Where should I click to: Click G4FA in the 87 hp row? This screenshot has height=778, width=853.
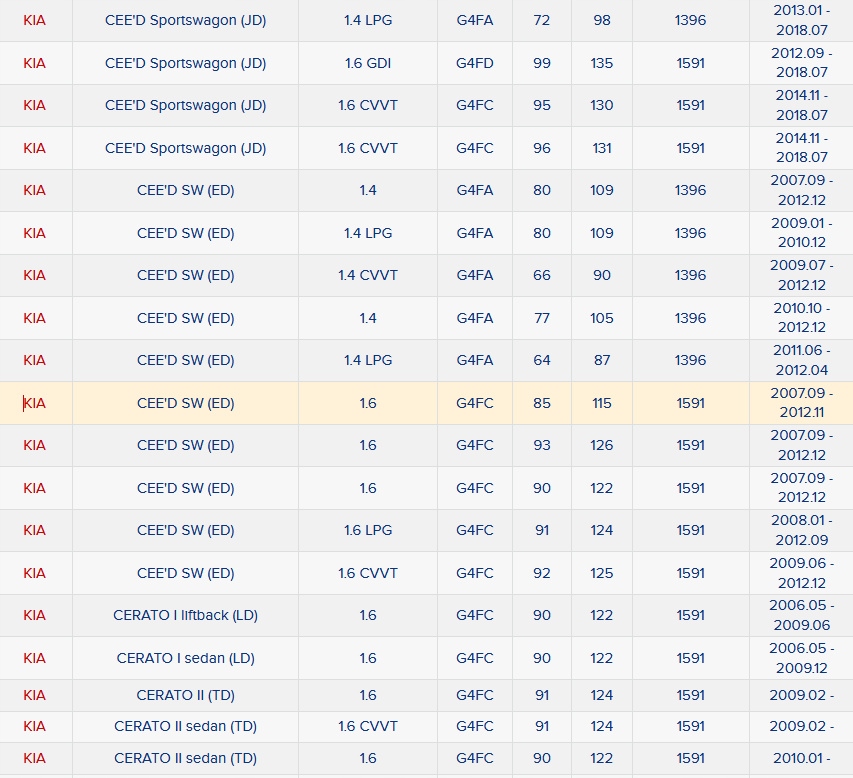point(474,360)
